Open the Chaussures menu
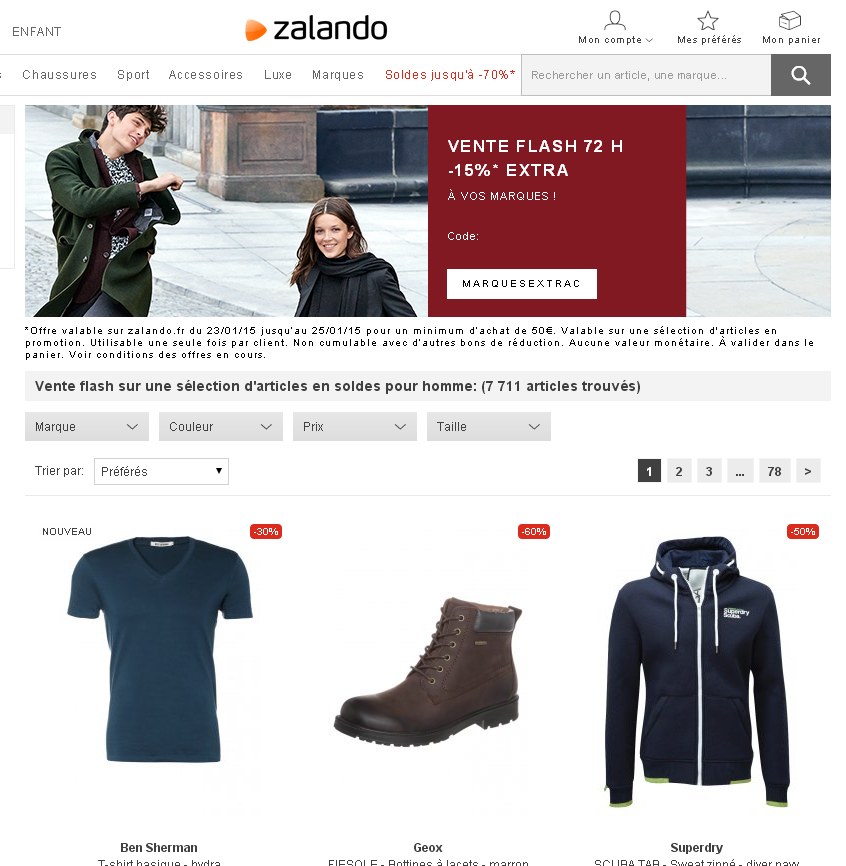Screen dimensions: 846x866 pos(60,75)
